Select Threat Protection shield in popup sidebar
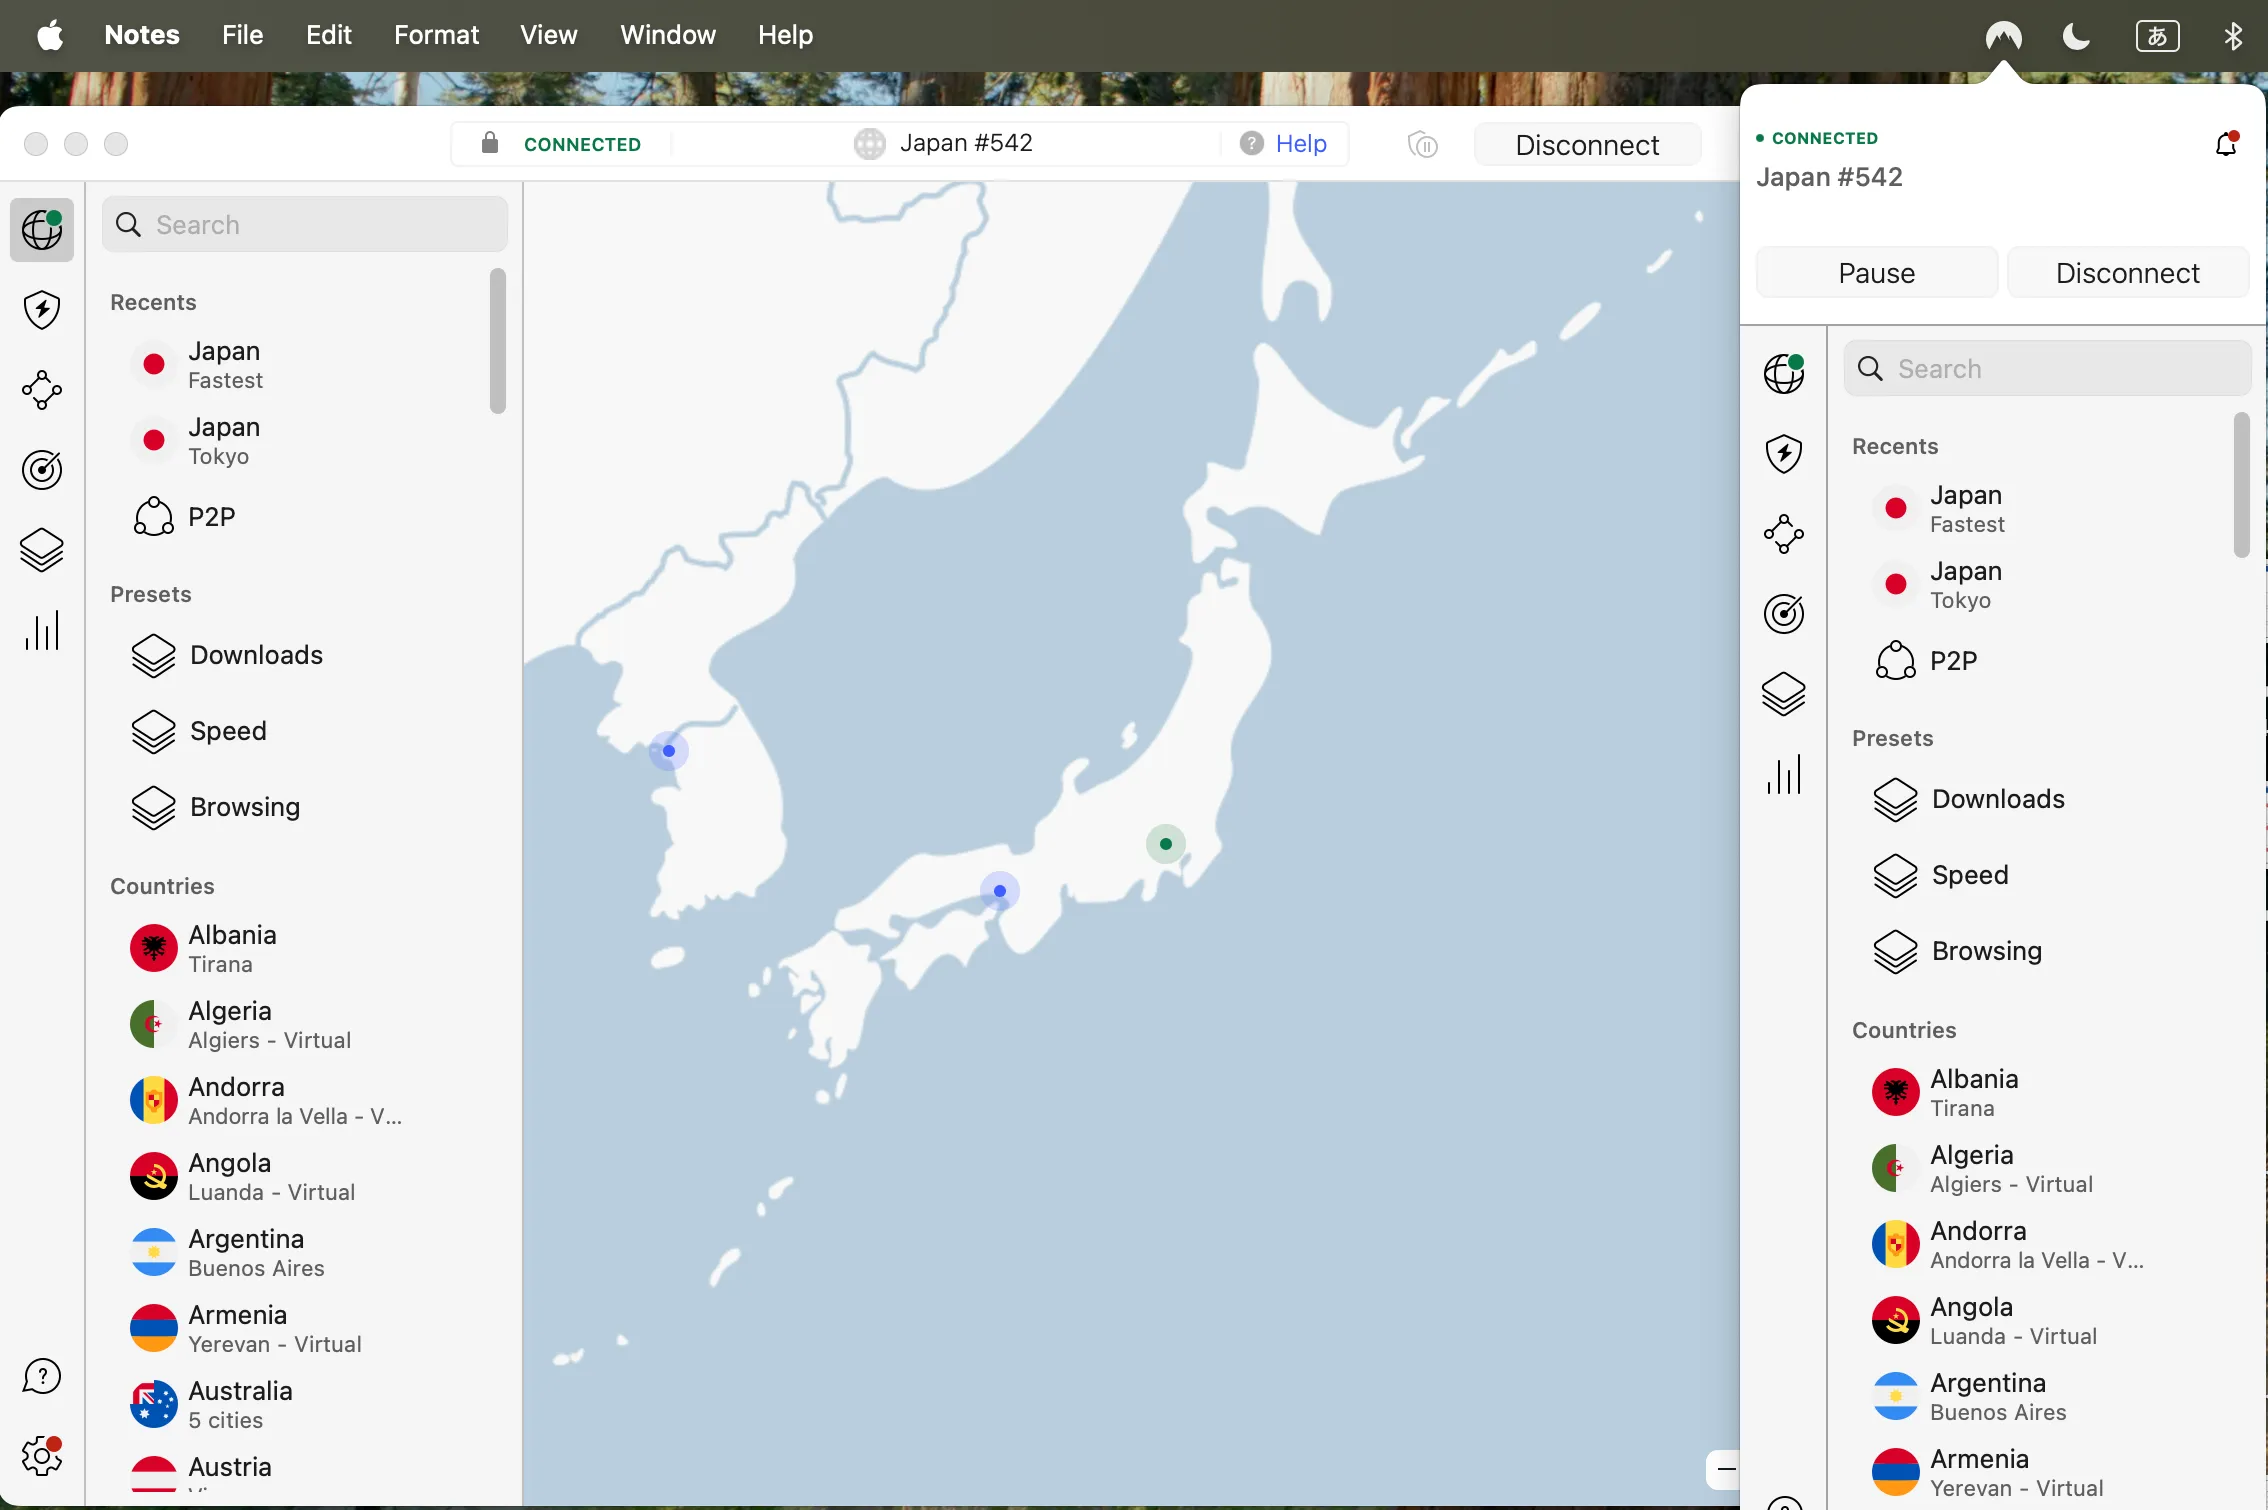The width and height of the screenshot is (2268, 1510). pos(1784,454)
